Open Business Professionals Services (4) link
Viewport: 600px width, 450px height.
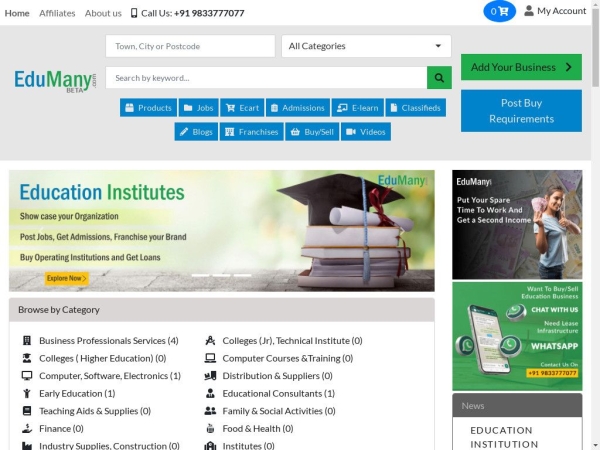point(109,341)
